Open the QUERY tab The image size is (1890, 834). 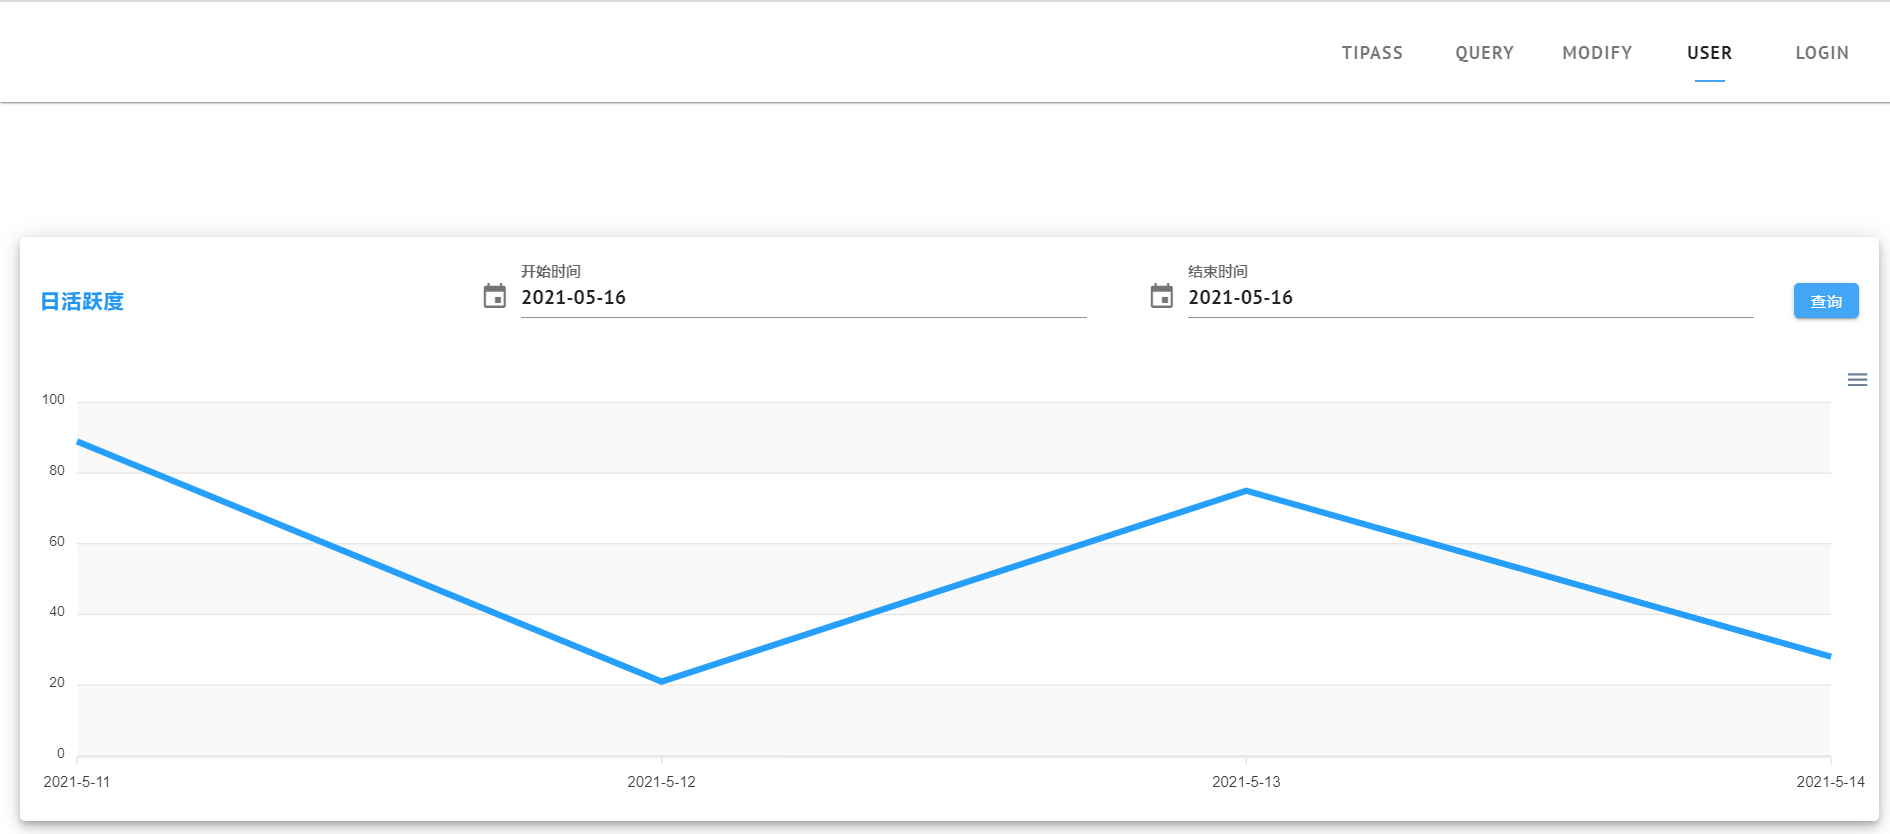(x=1484, y=53)
